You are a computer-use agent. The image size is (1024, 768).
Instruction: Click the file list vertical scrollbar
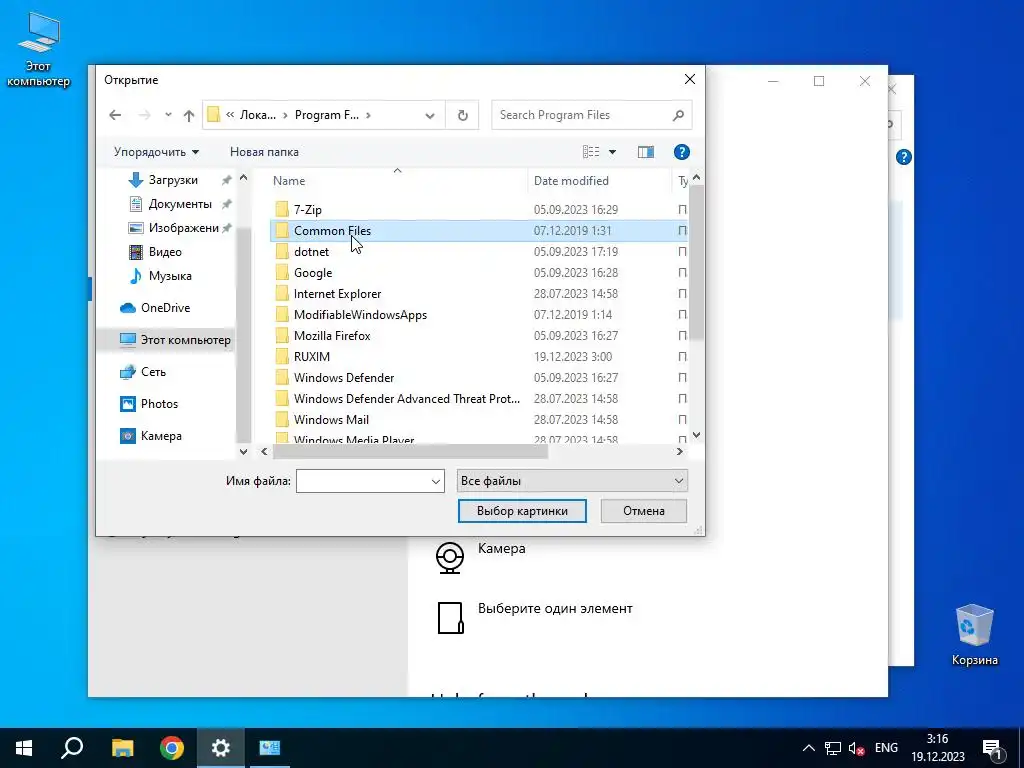(x=696, y=261)
